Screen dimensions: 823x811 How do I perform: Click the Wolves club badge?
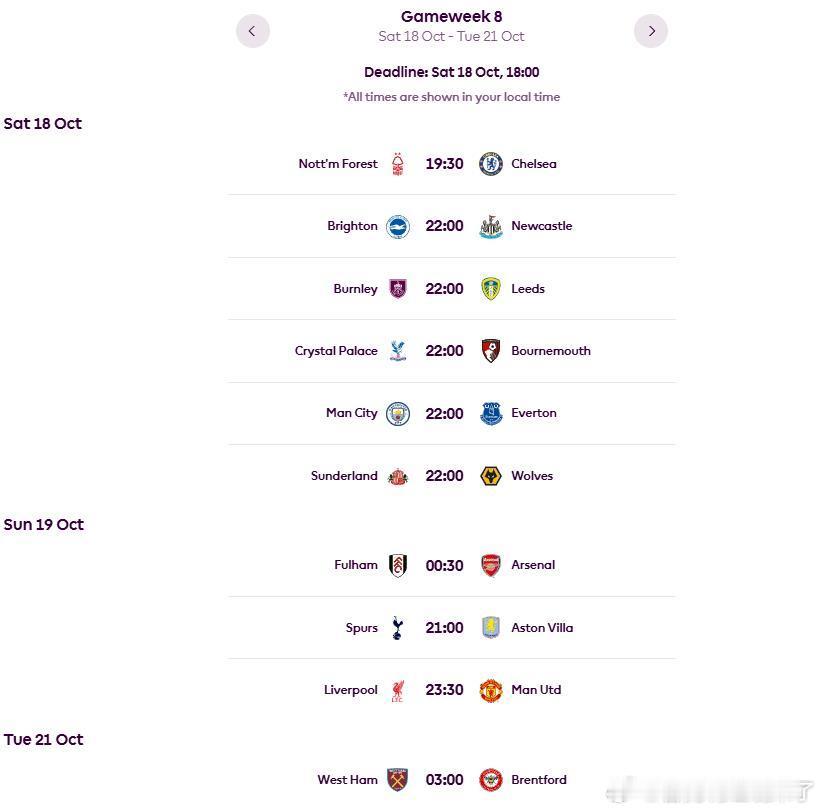pyautogui.click(x=490, y=476)
